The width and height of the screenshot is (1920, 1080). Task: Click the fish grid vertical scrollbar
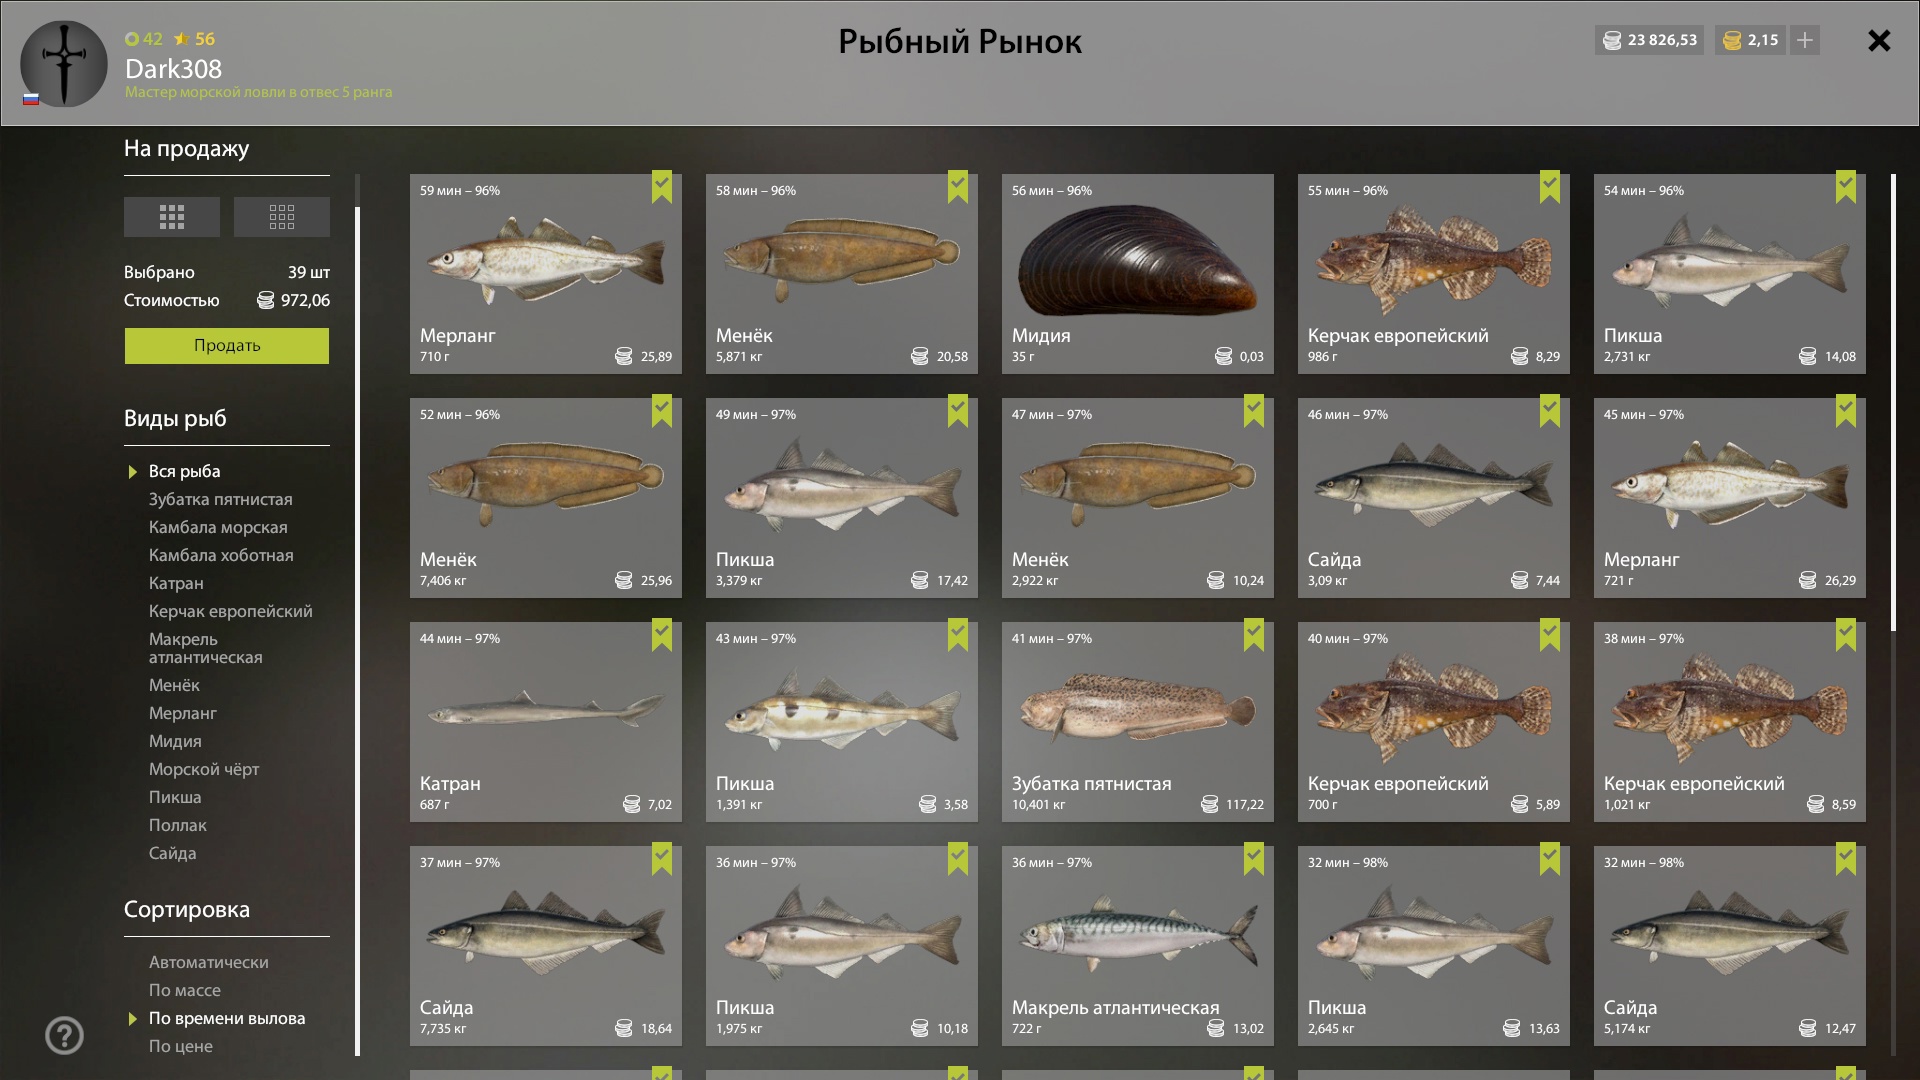click(1893, 402)
